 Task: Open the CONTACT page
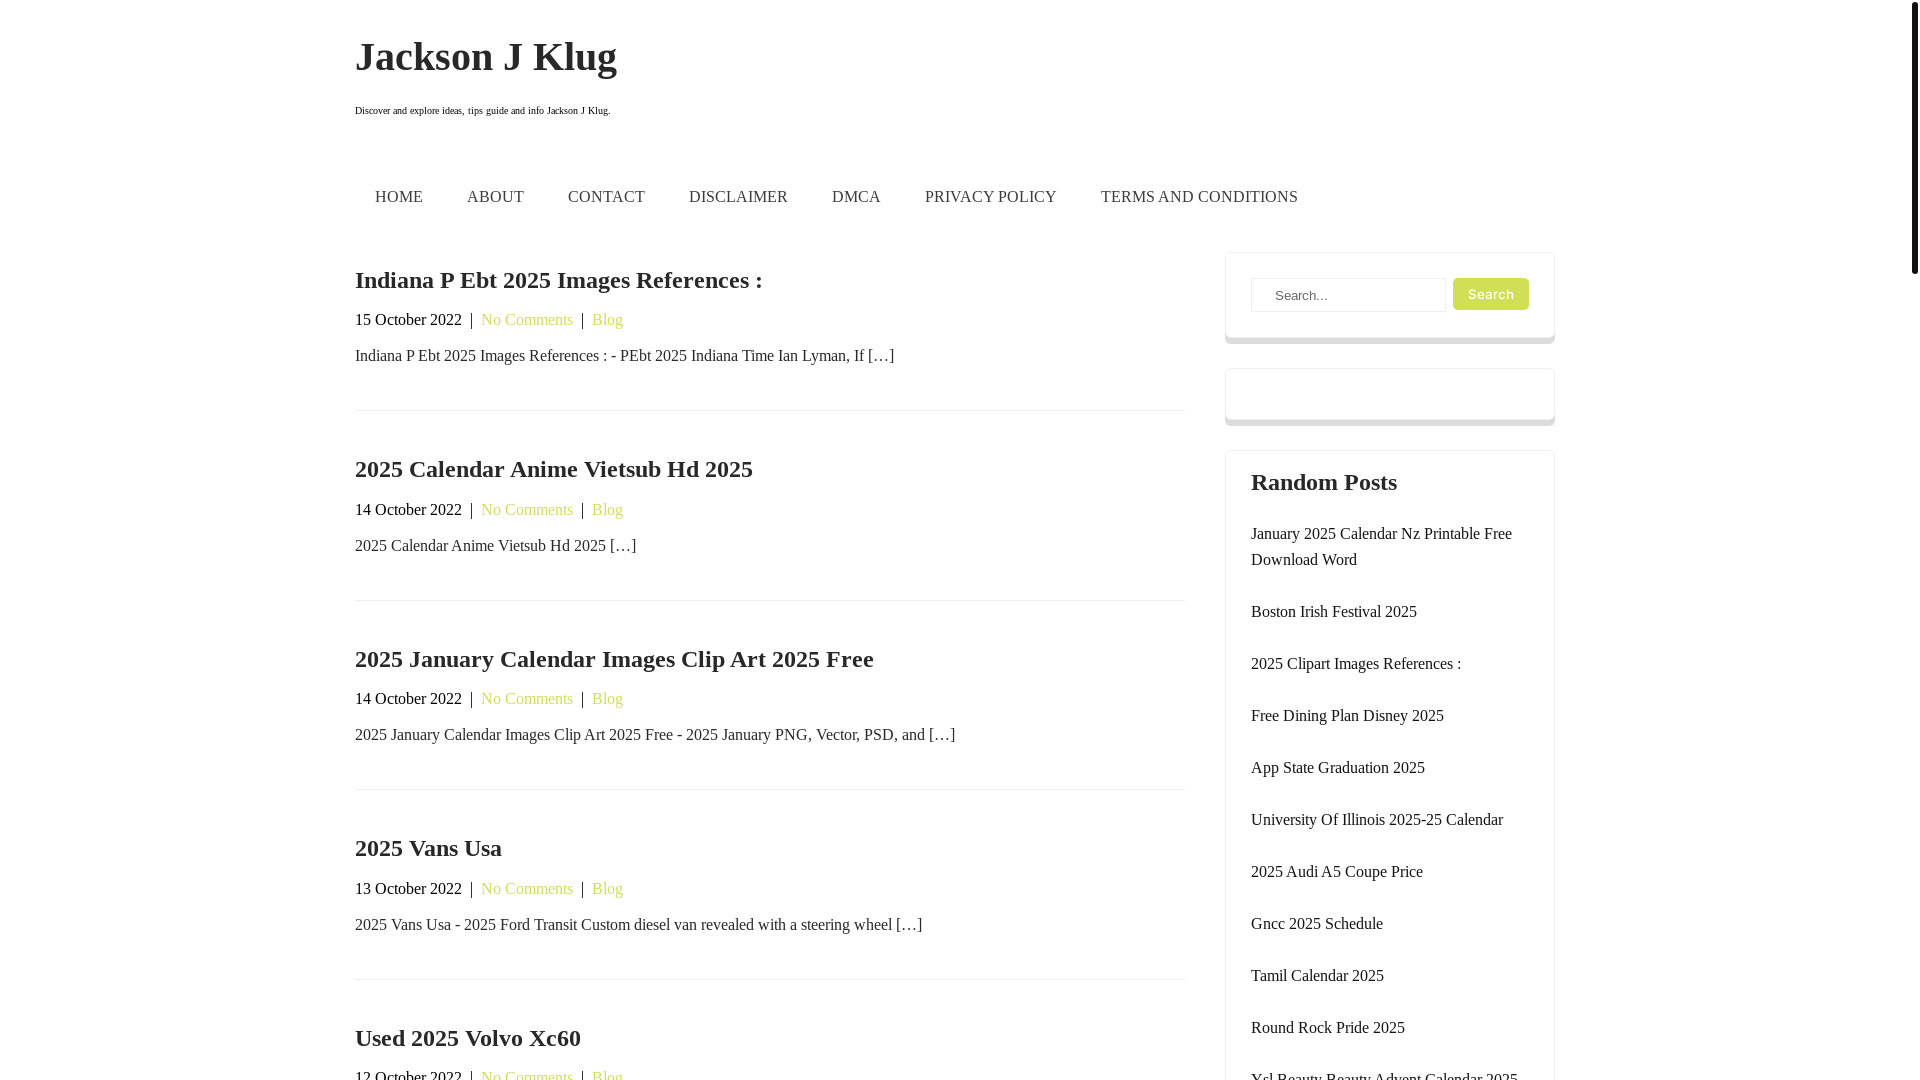point(606,197)
